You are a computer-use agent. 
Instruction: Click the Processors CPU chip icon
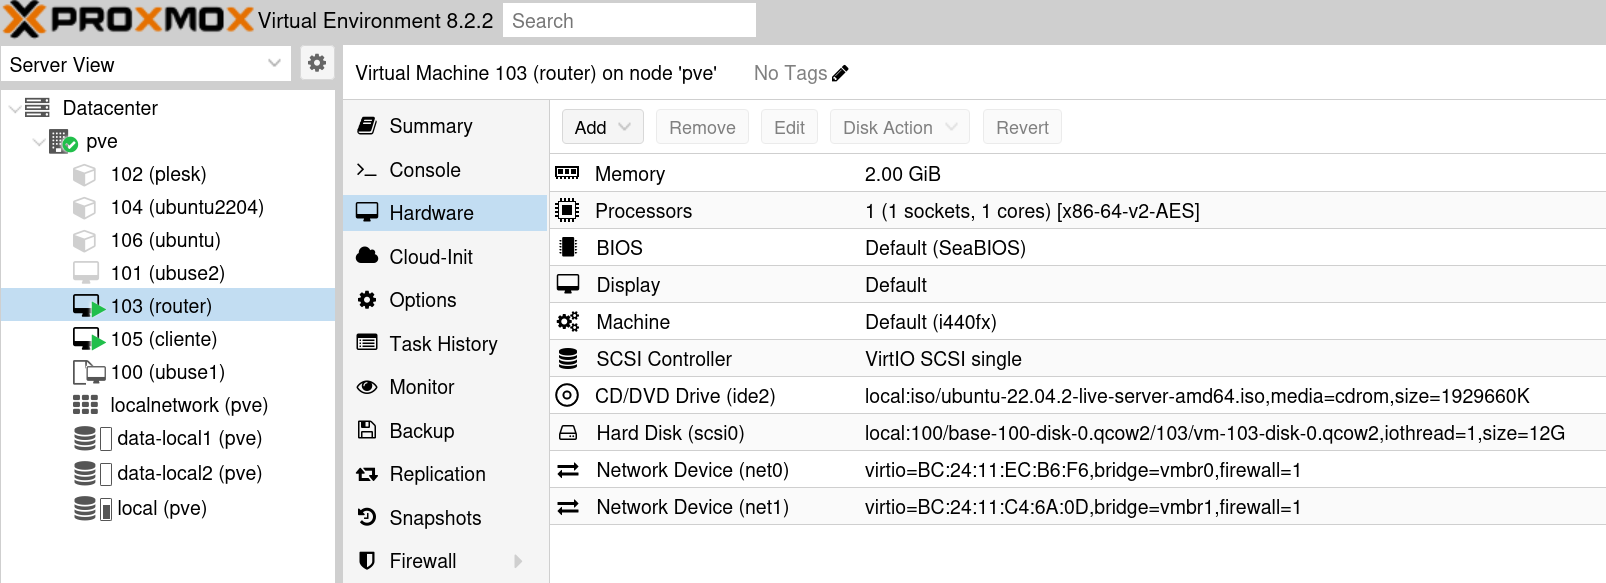pyautogui.click(x=567, y=211)
